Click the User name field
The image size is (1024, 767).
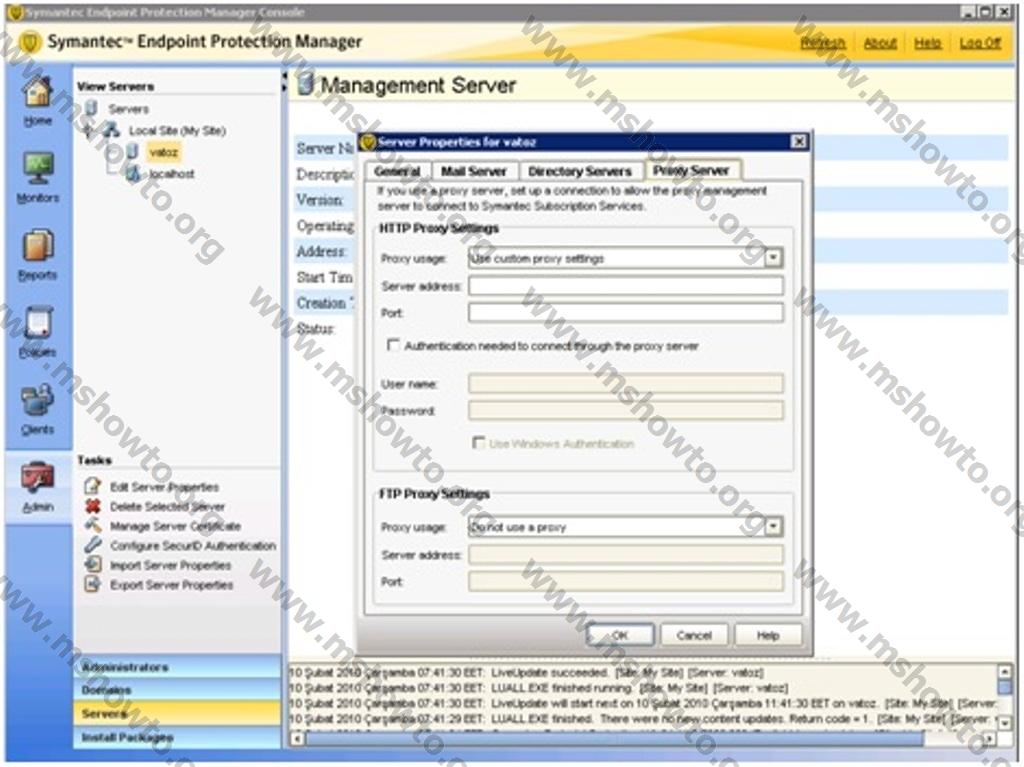click(626, 384)
